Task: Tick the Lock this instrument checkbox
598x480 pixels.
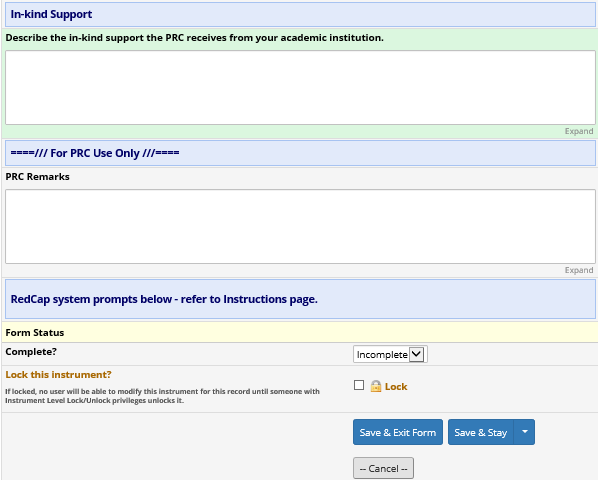Action: click(x=359, y=385)
